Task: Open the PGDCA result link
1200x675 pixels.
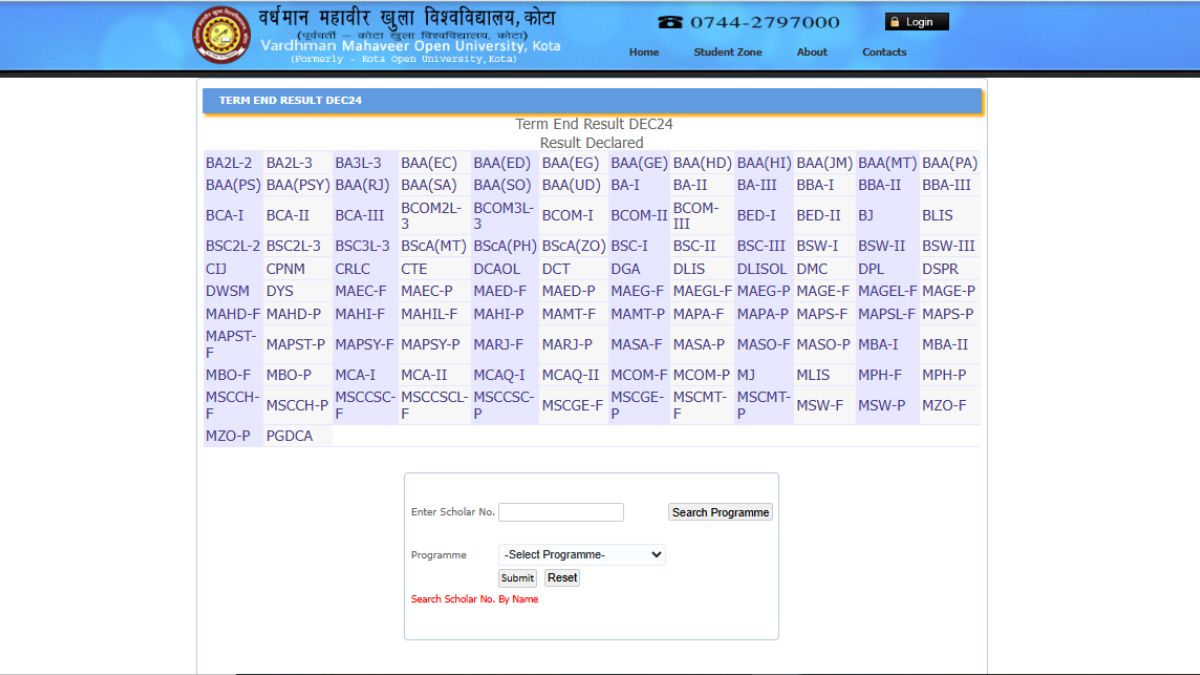Action: coord(289,436)
